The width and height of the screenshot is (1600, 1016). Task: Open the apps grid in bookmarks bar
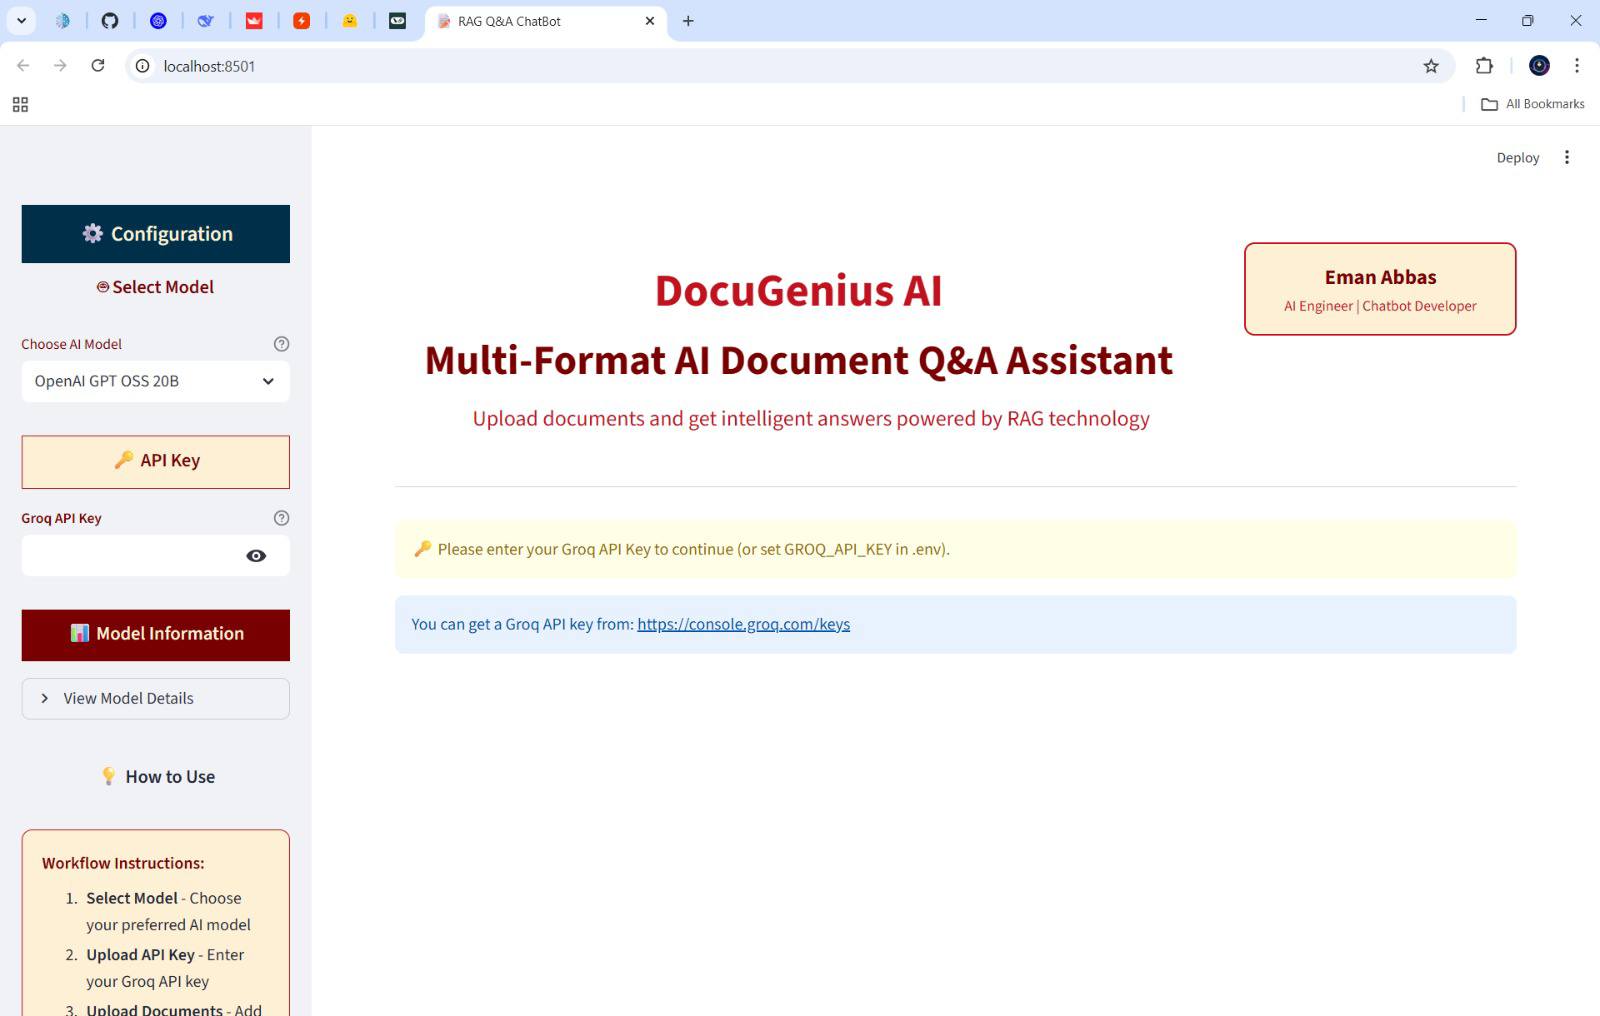pos(20,104)
